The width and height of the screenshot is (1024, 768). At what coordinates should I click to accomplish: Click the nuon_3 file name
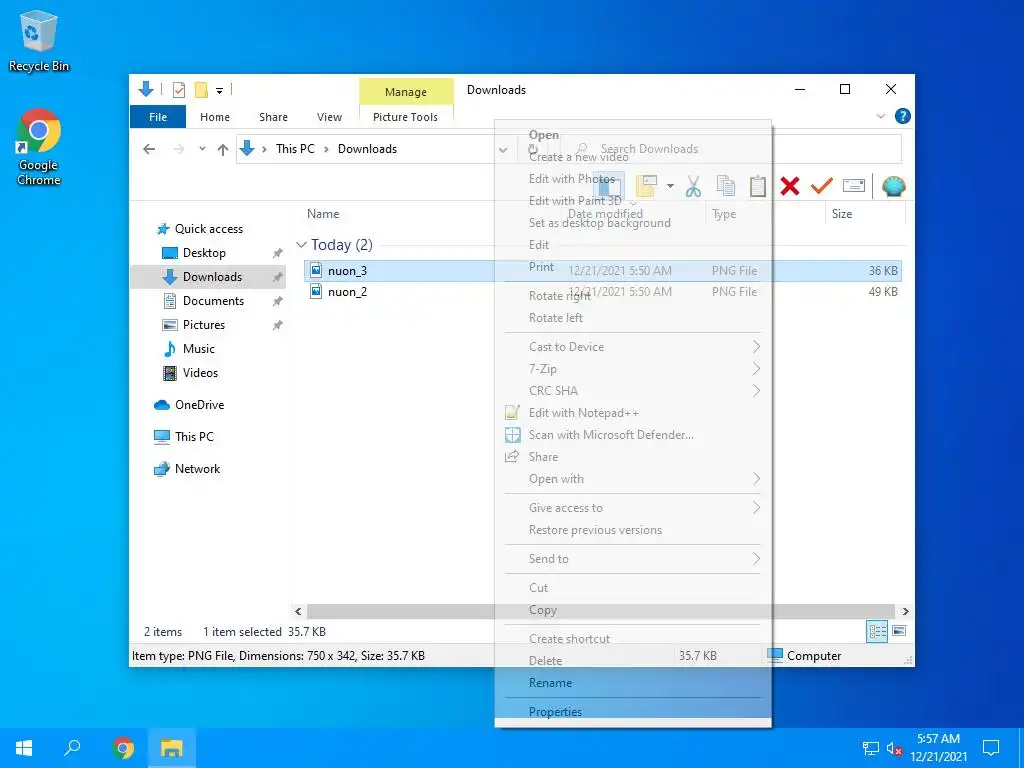tap(347, 271)
